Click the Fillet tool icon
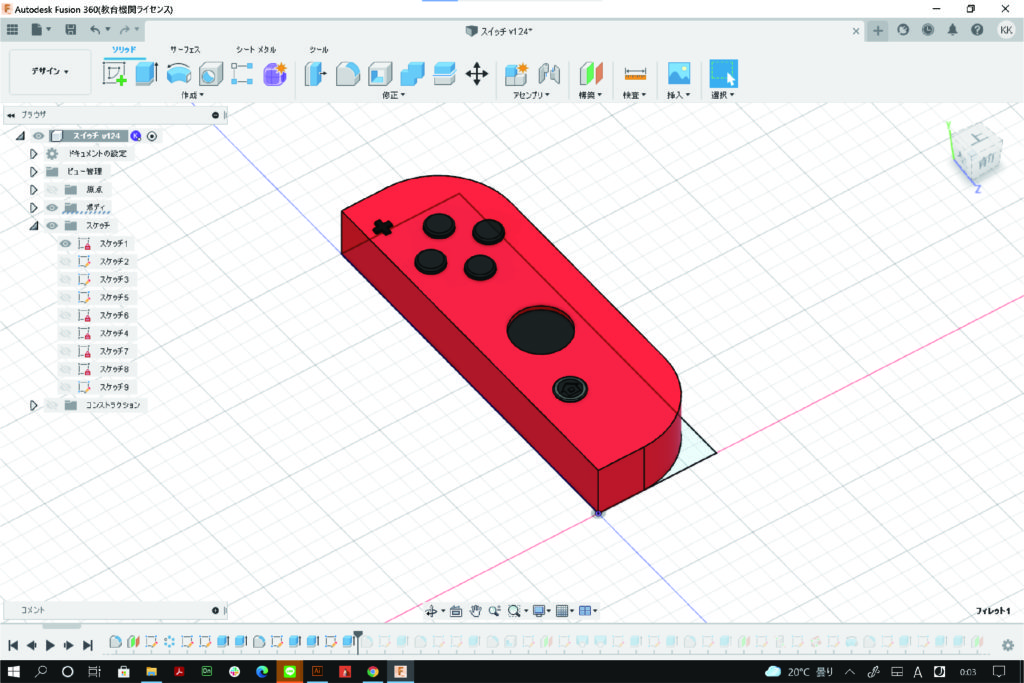The height and width of the screenshot is (683, 1024). (x=347, y=73)
